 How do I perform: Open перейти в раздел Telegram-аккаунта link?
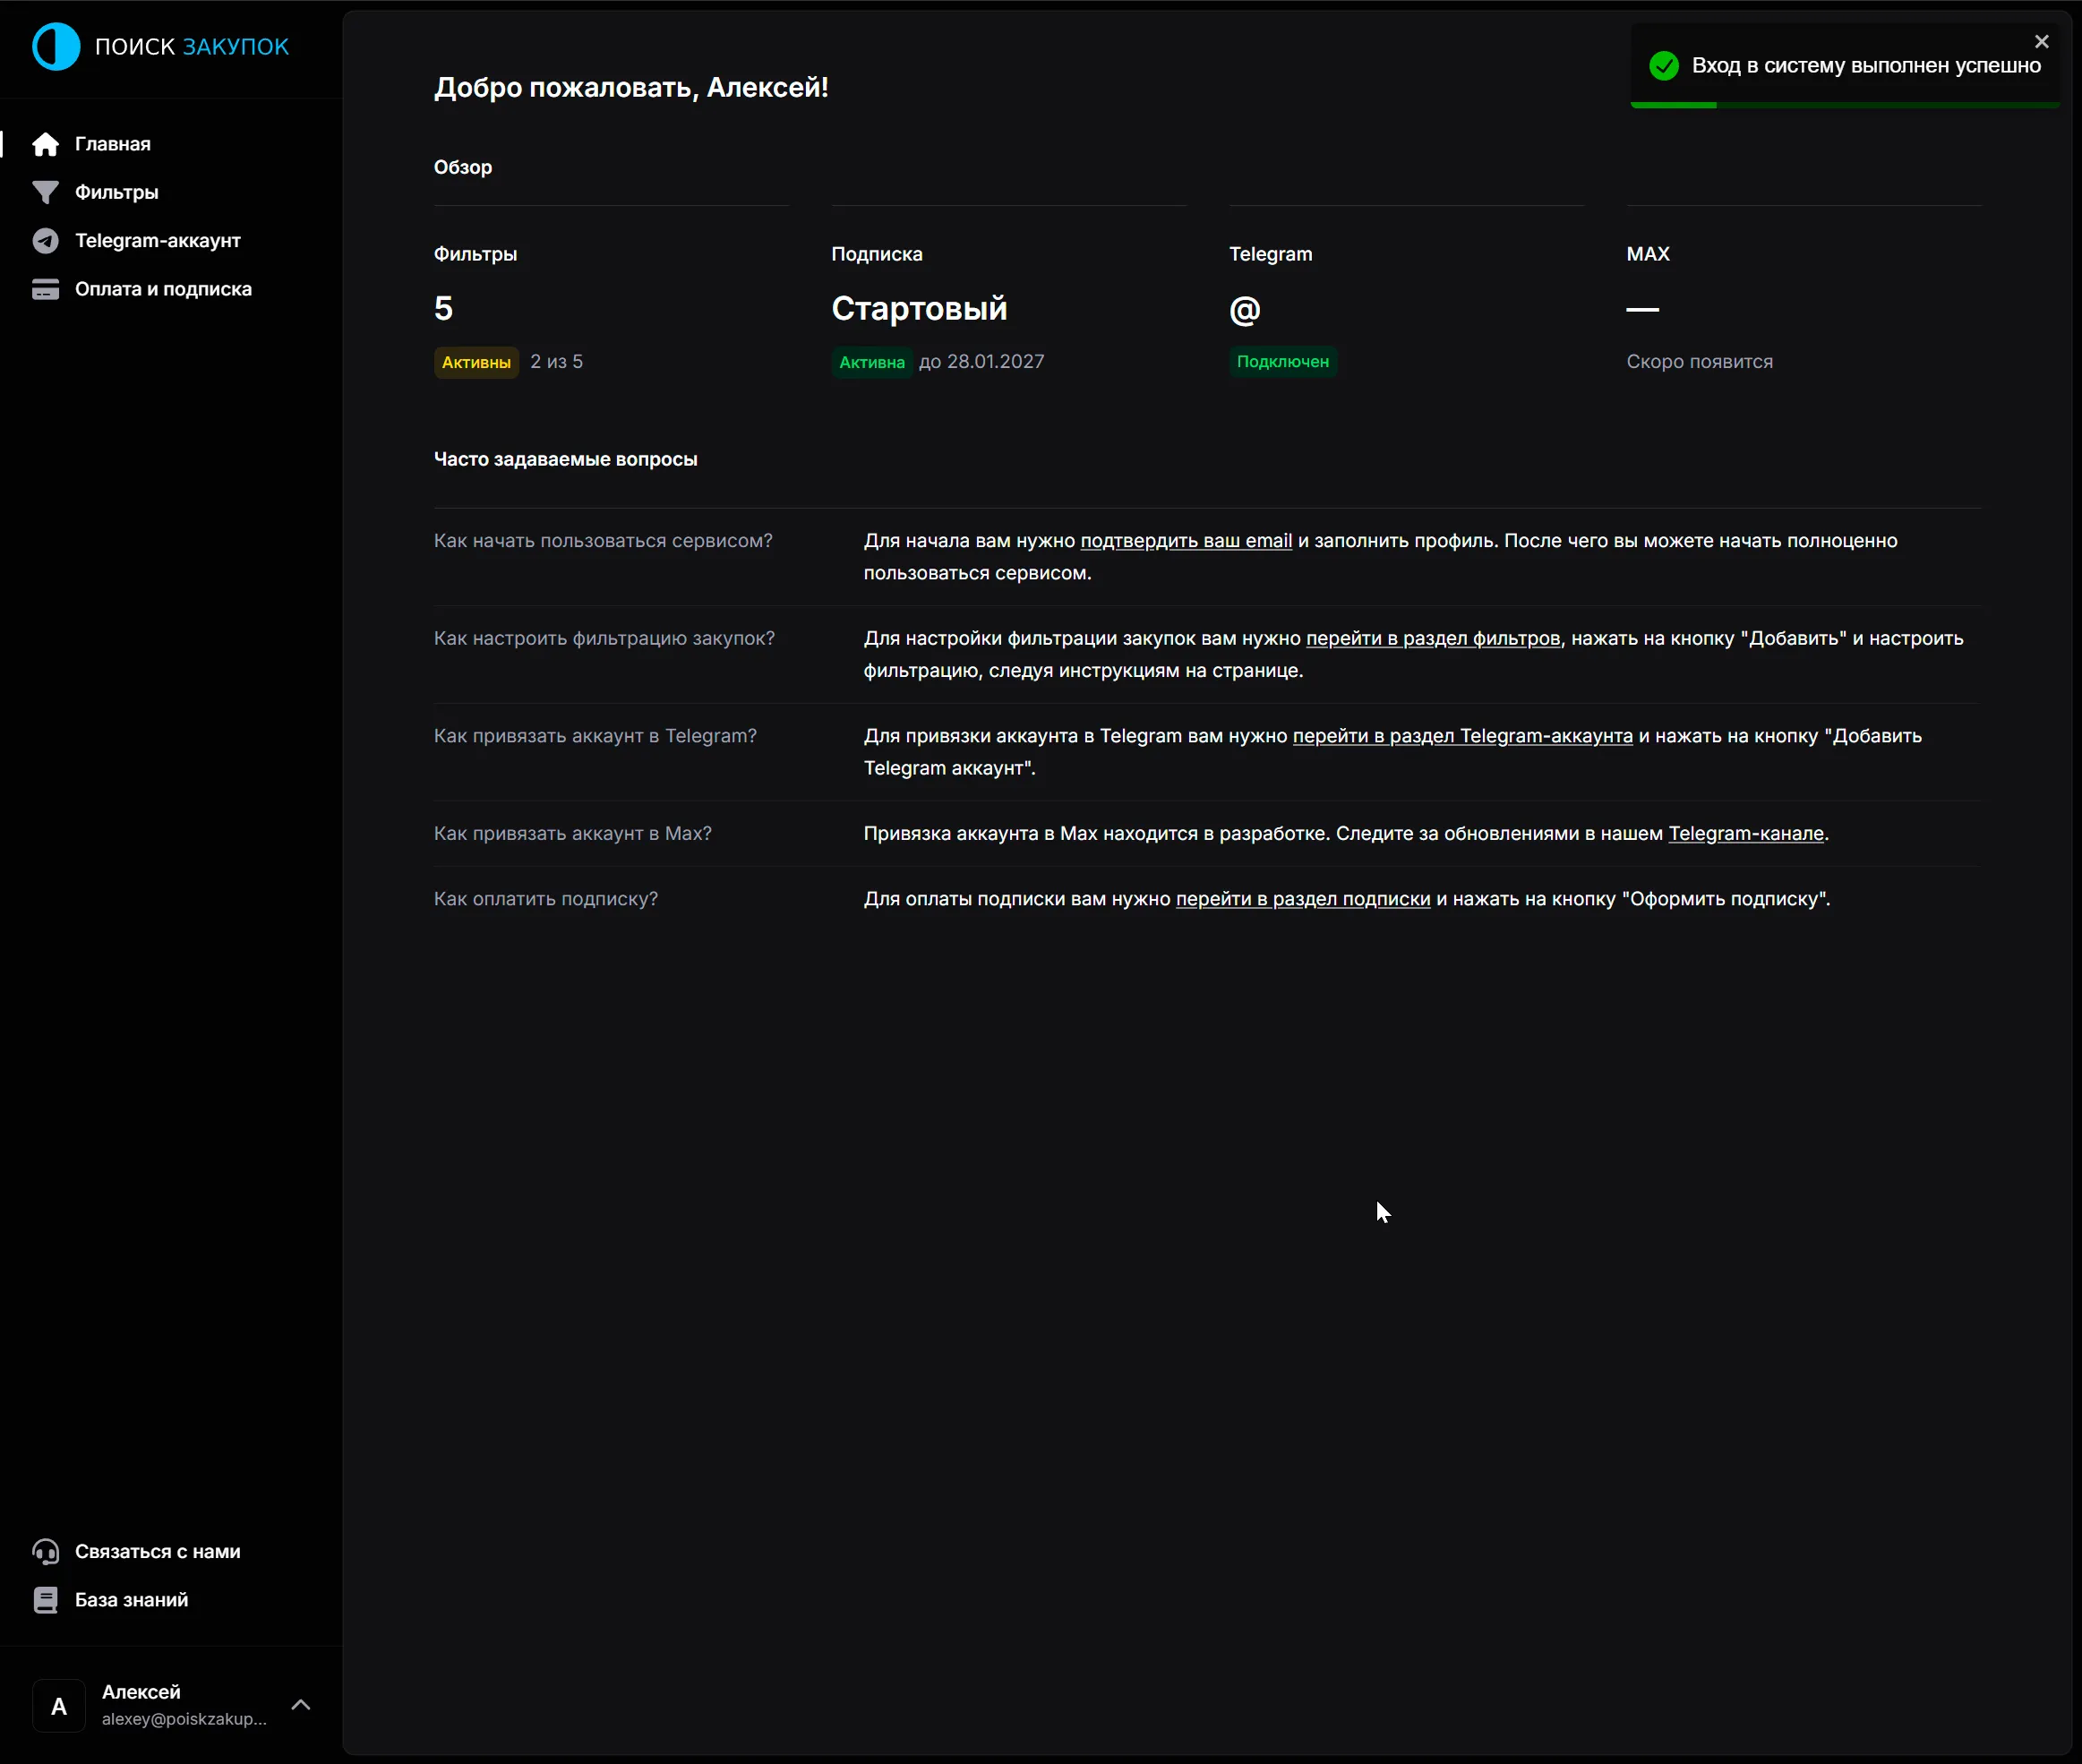[1462, 736]
